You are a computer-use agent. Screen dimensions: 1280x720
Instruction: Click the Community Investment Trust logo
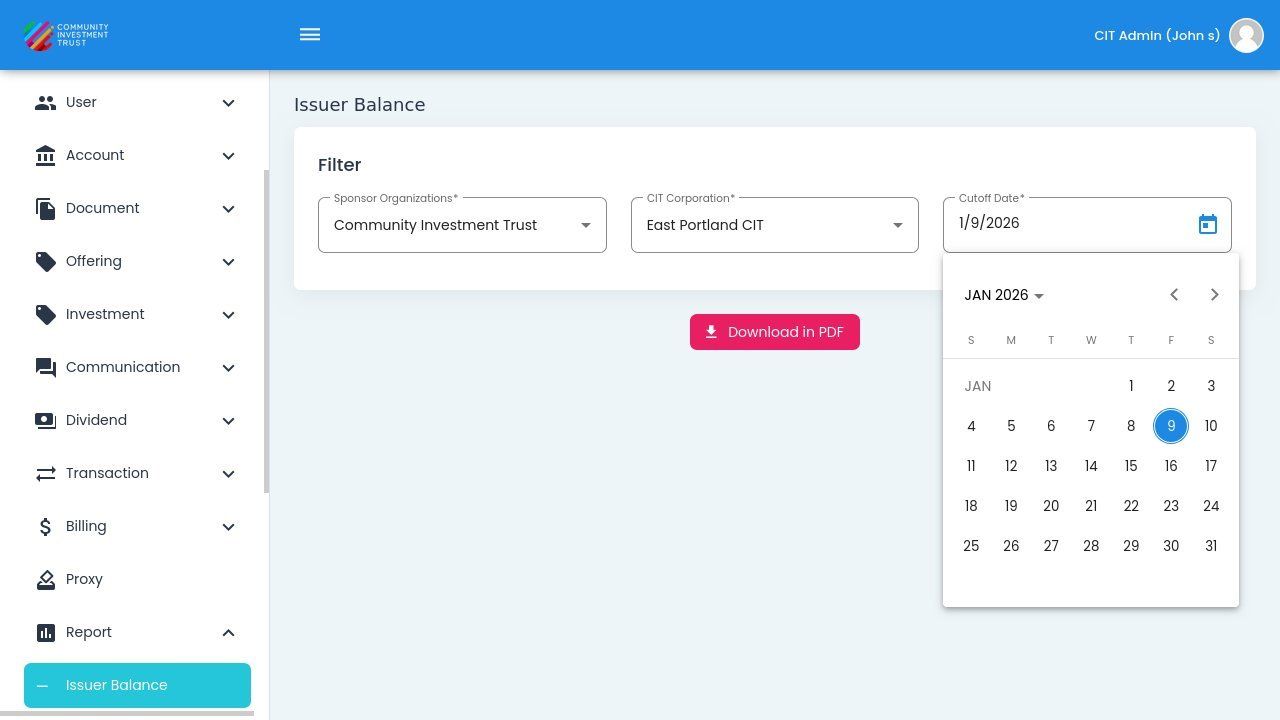66,35
